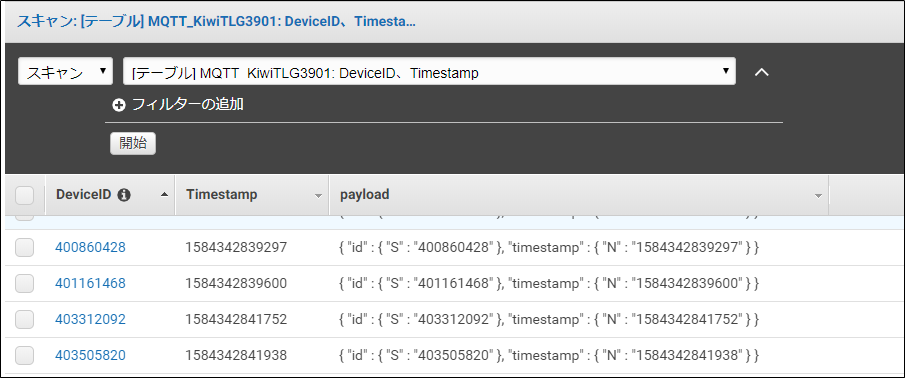905x378 pixels.
Task: Check the row for device 403505820
Action: 24,355
